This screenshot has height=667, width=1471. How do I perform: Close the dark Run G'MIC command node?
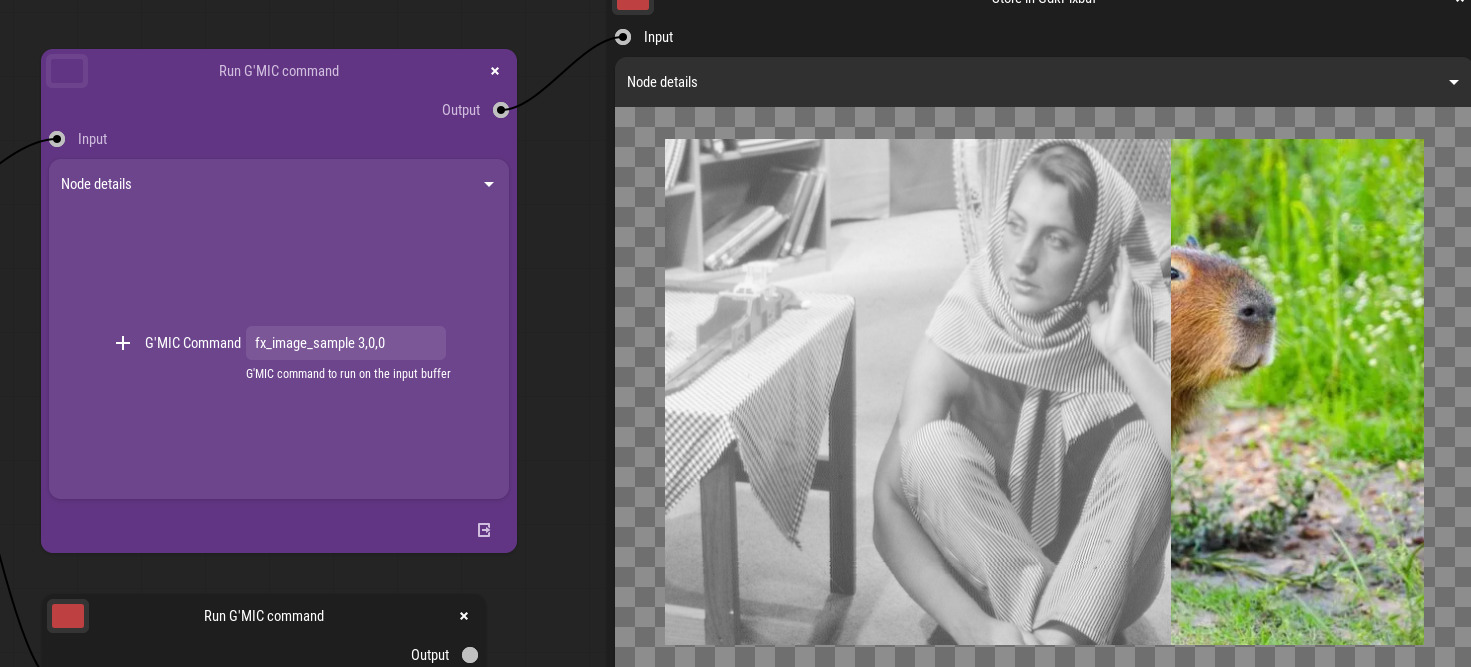pos(464,616)
